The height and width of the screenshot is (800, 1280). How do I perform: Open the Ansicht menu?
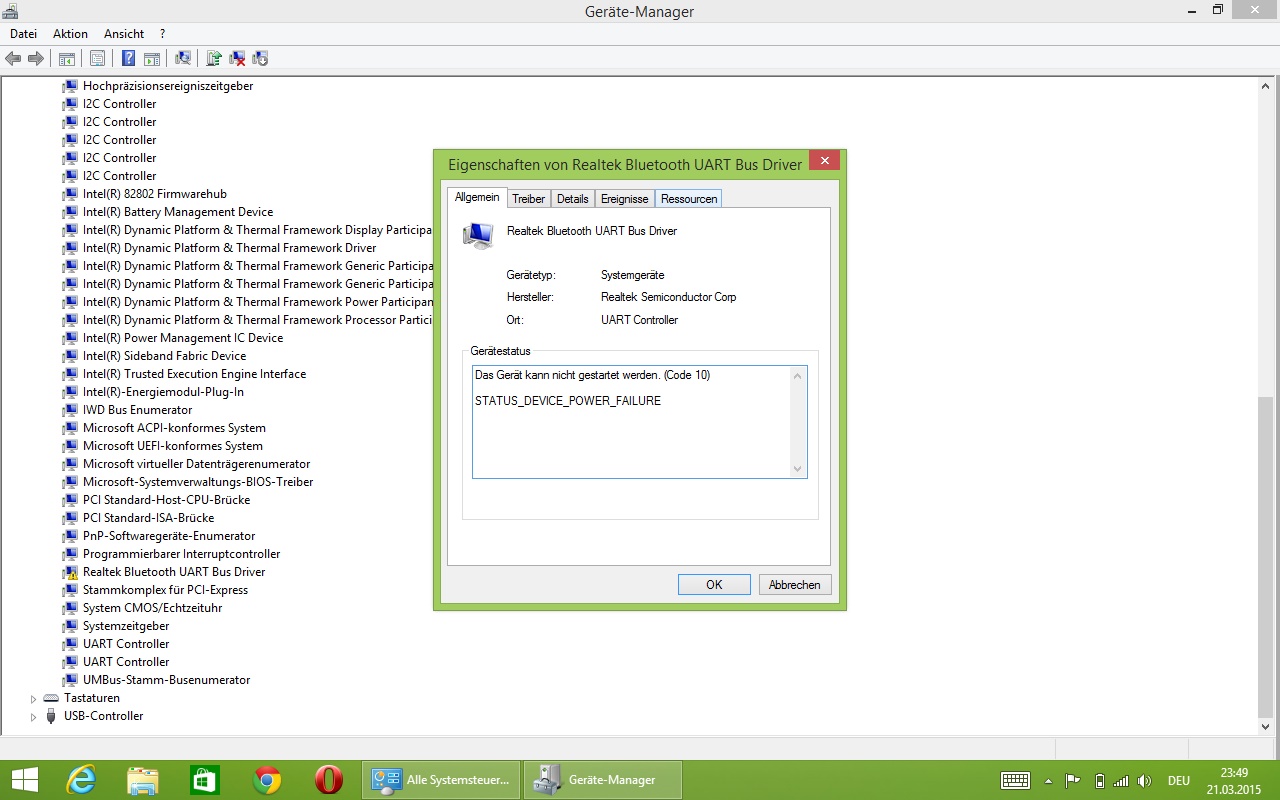[124, 34]
